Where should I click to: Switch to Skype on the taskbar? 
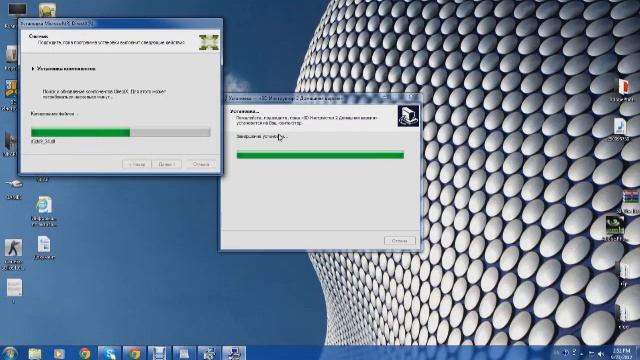pos(109,353)
